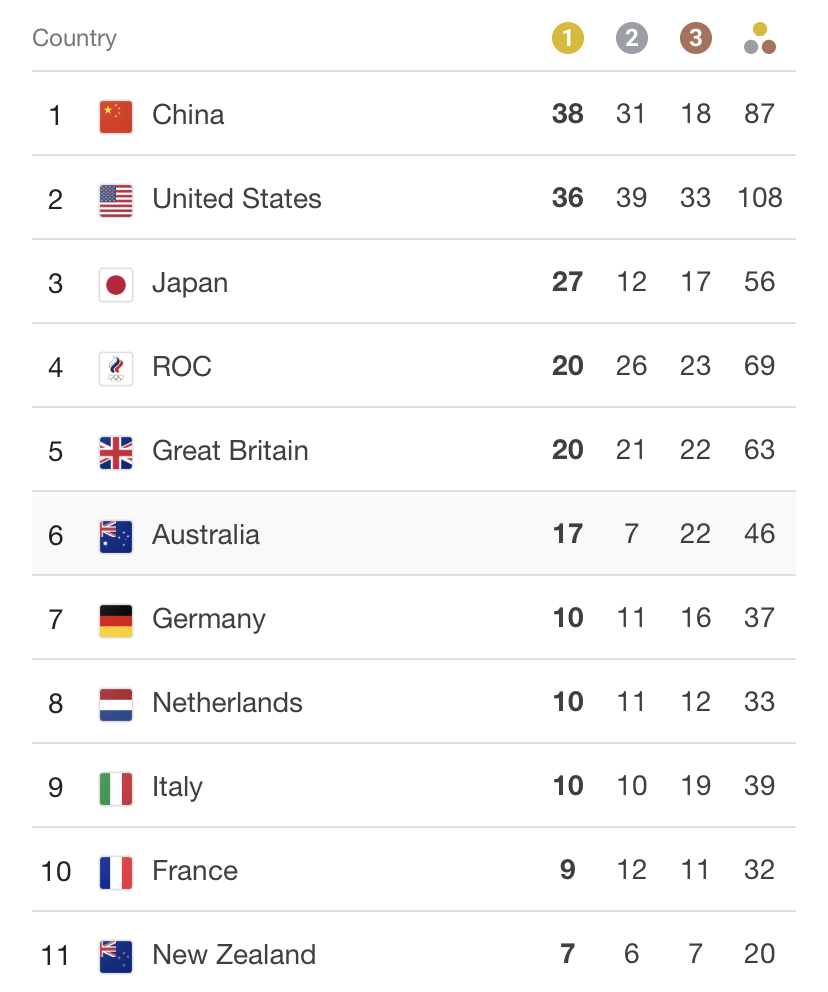Click the gold medal column icon

[x=567, y=38]
